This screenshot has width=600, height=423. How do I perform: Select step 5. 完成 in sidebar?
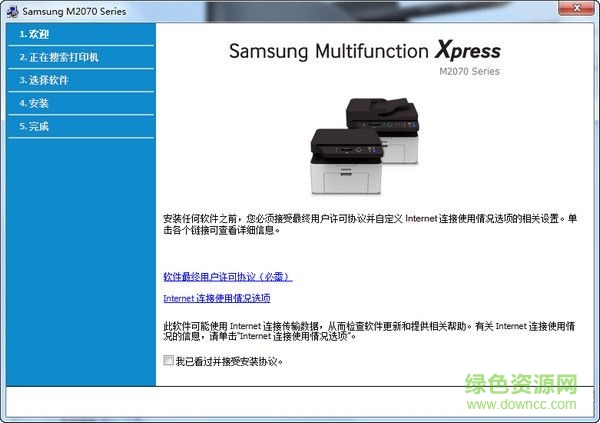point(81,126)
